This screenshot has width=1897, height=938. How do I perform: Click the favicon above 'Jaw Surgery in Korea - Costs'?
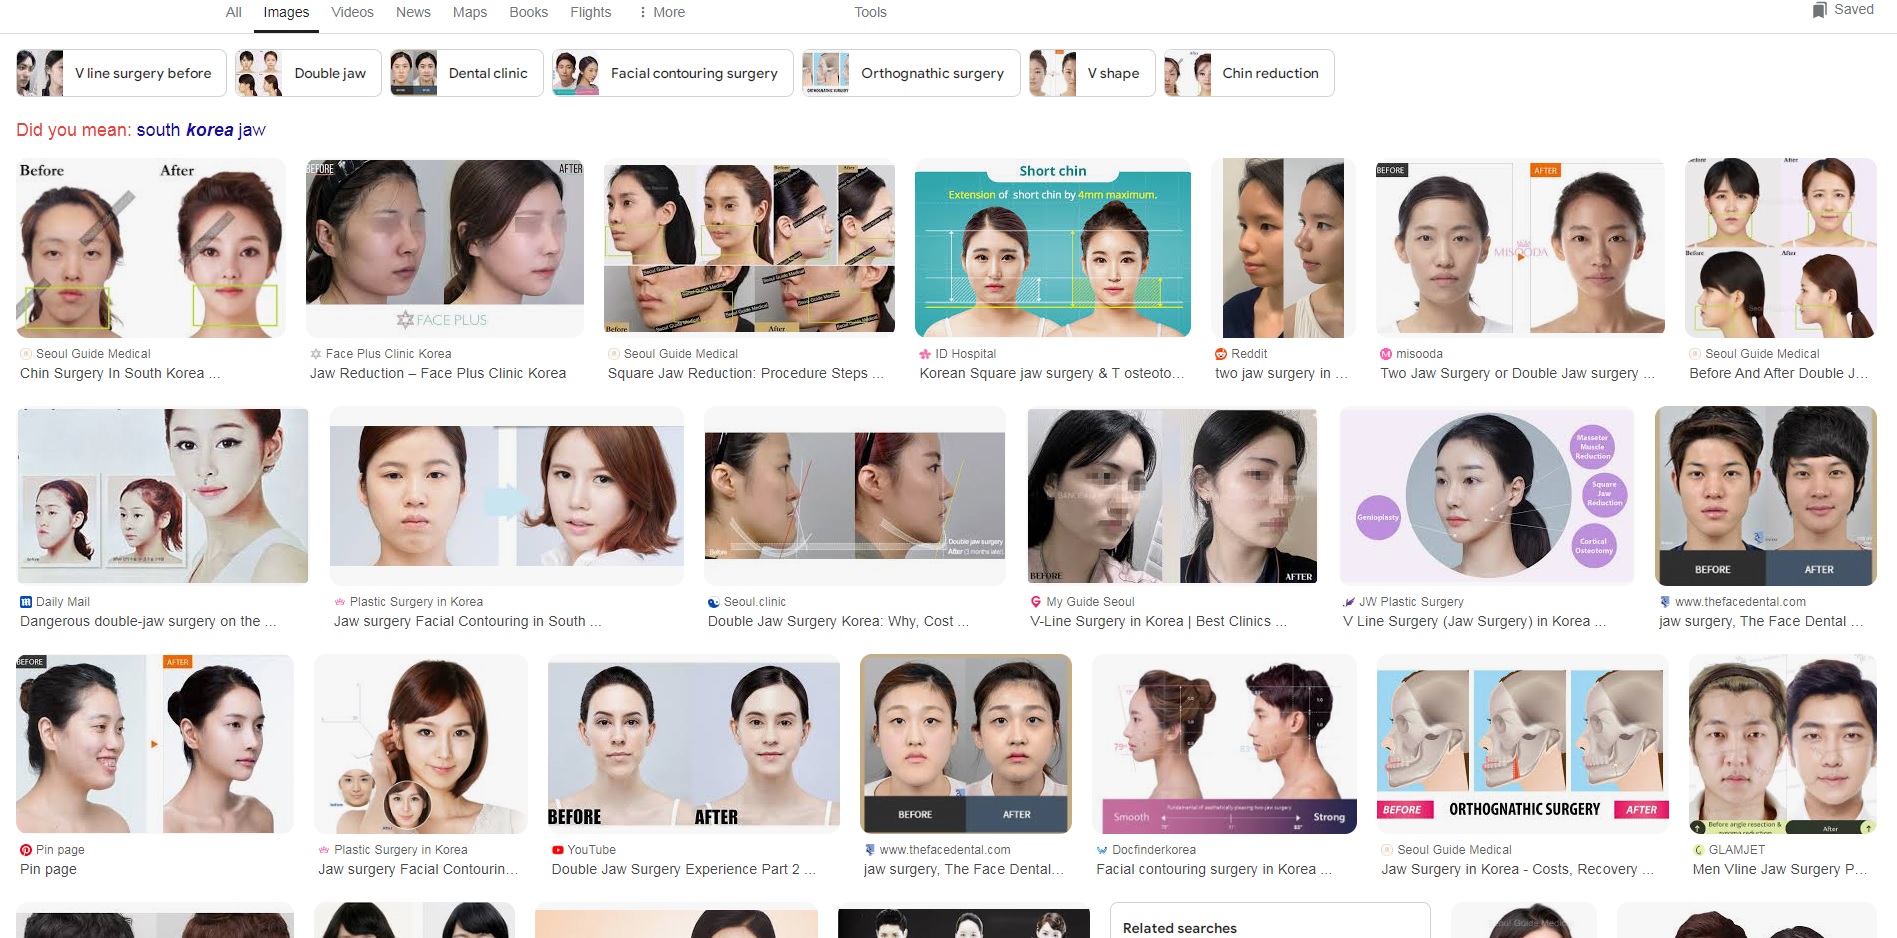1387,850
